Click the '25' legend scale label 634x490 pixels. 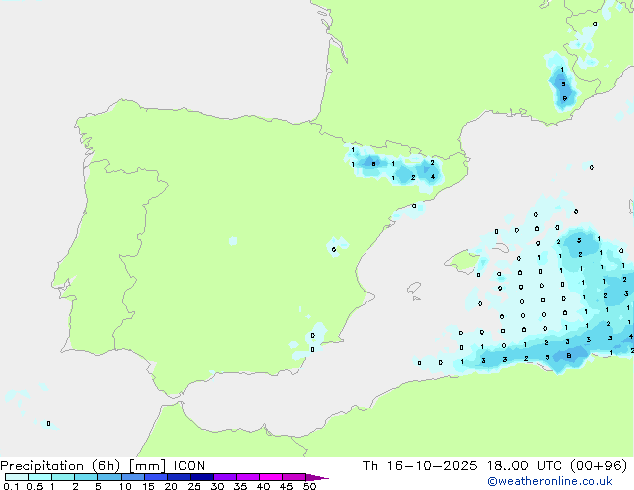pyautogui.click(x=194, y=486)
